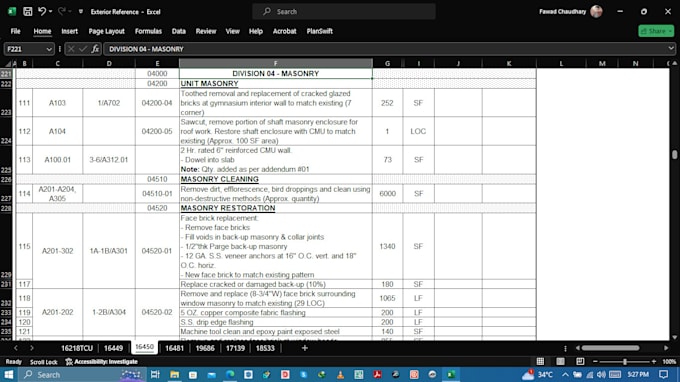Click the Name Box showing F221
This screenshot has height=382, width=680.
click(24, 49)
